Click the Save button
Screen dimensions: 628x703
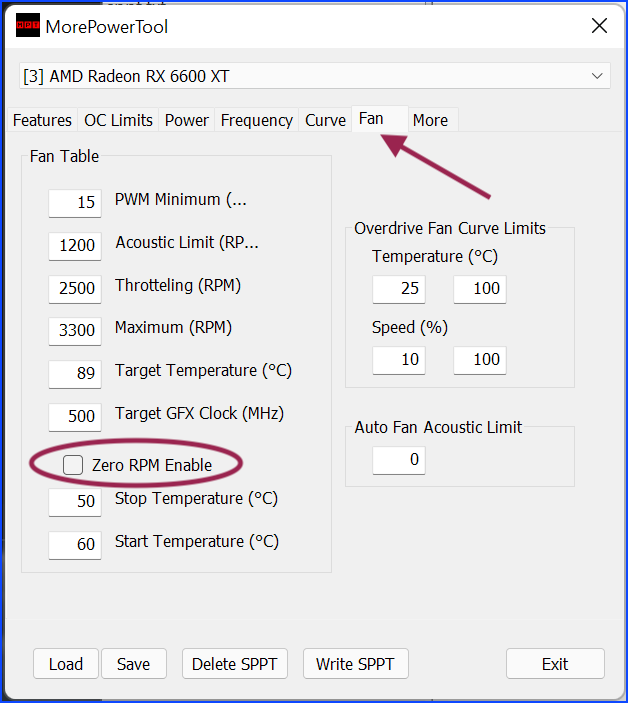134,664
